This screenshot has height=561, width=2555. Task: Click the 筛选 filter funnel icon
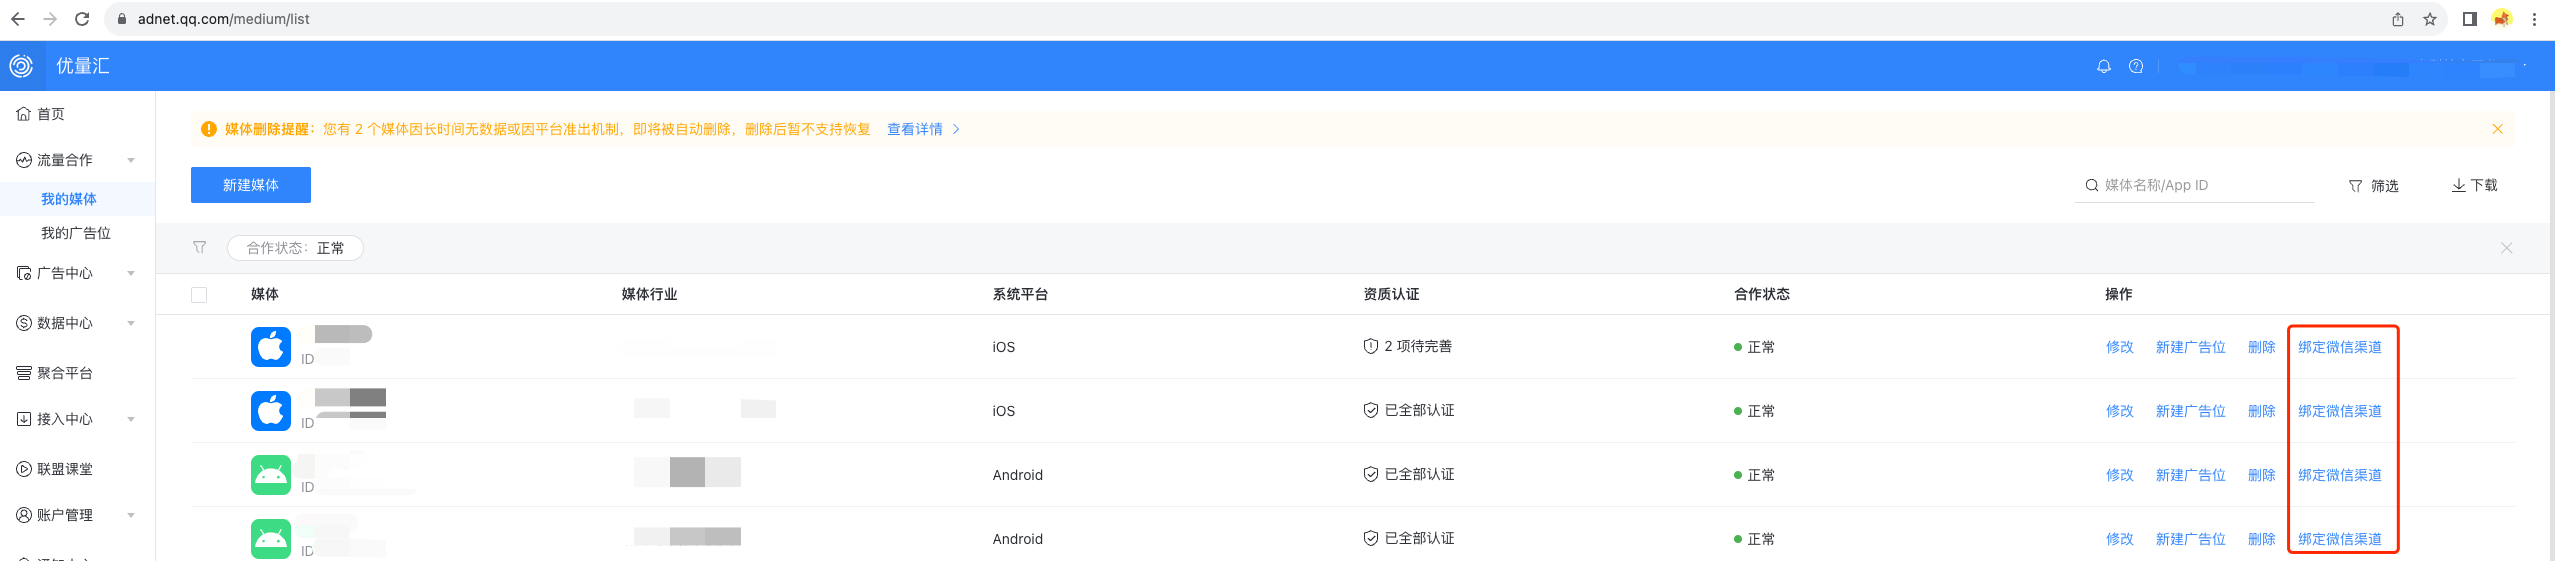(x=2356, y=186)
